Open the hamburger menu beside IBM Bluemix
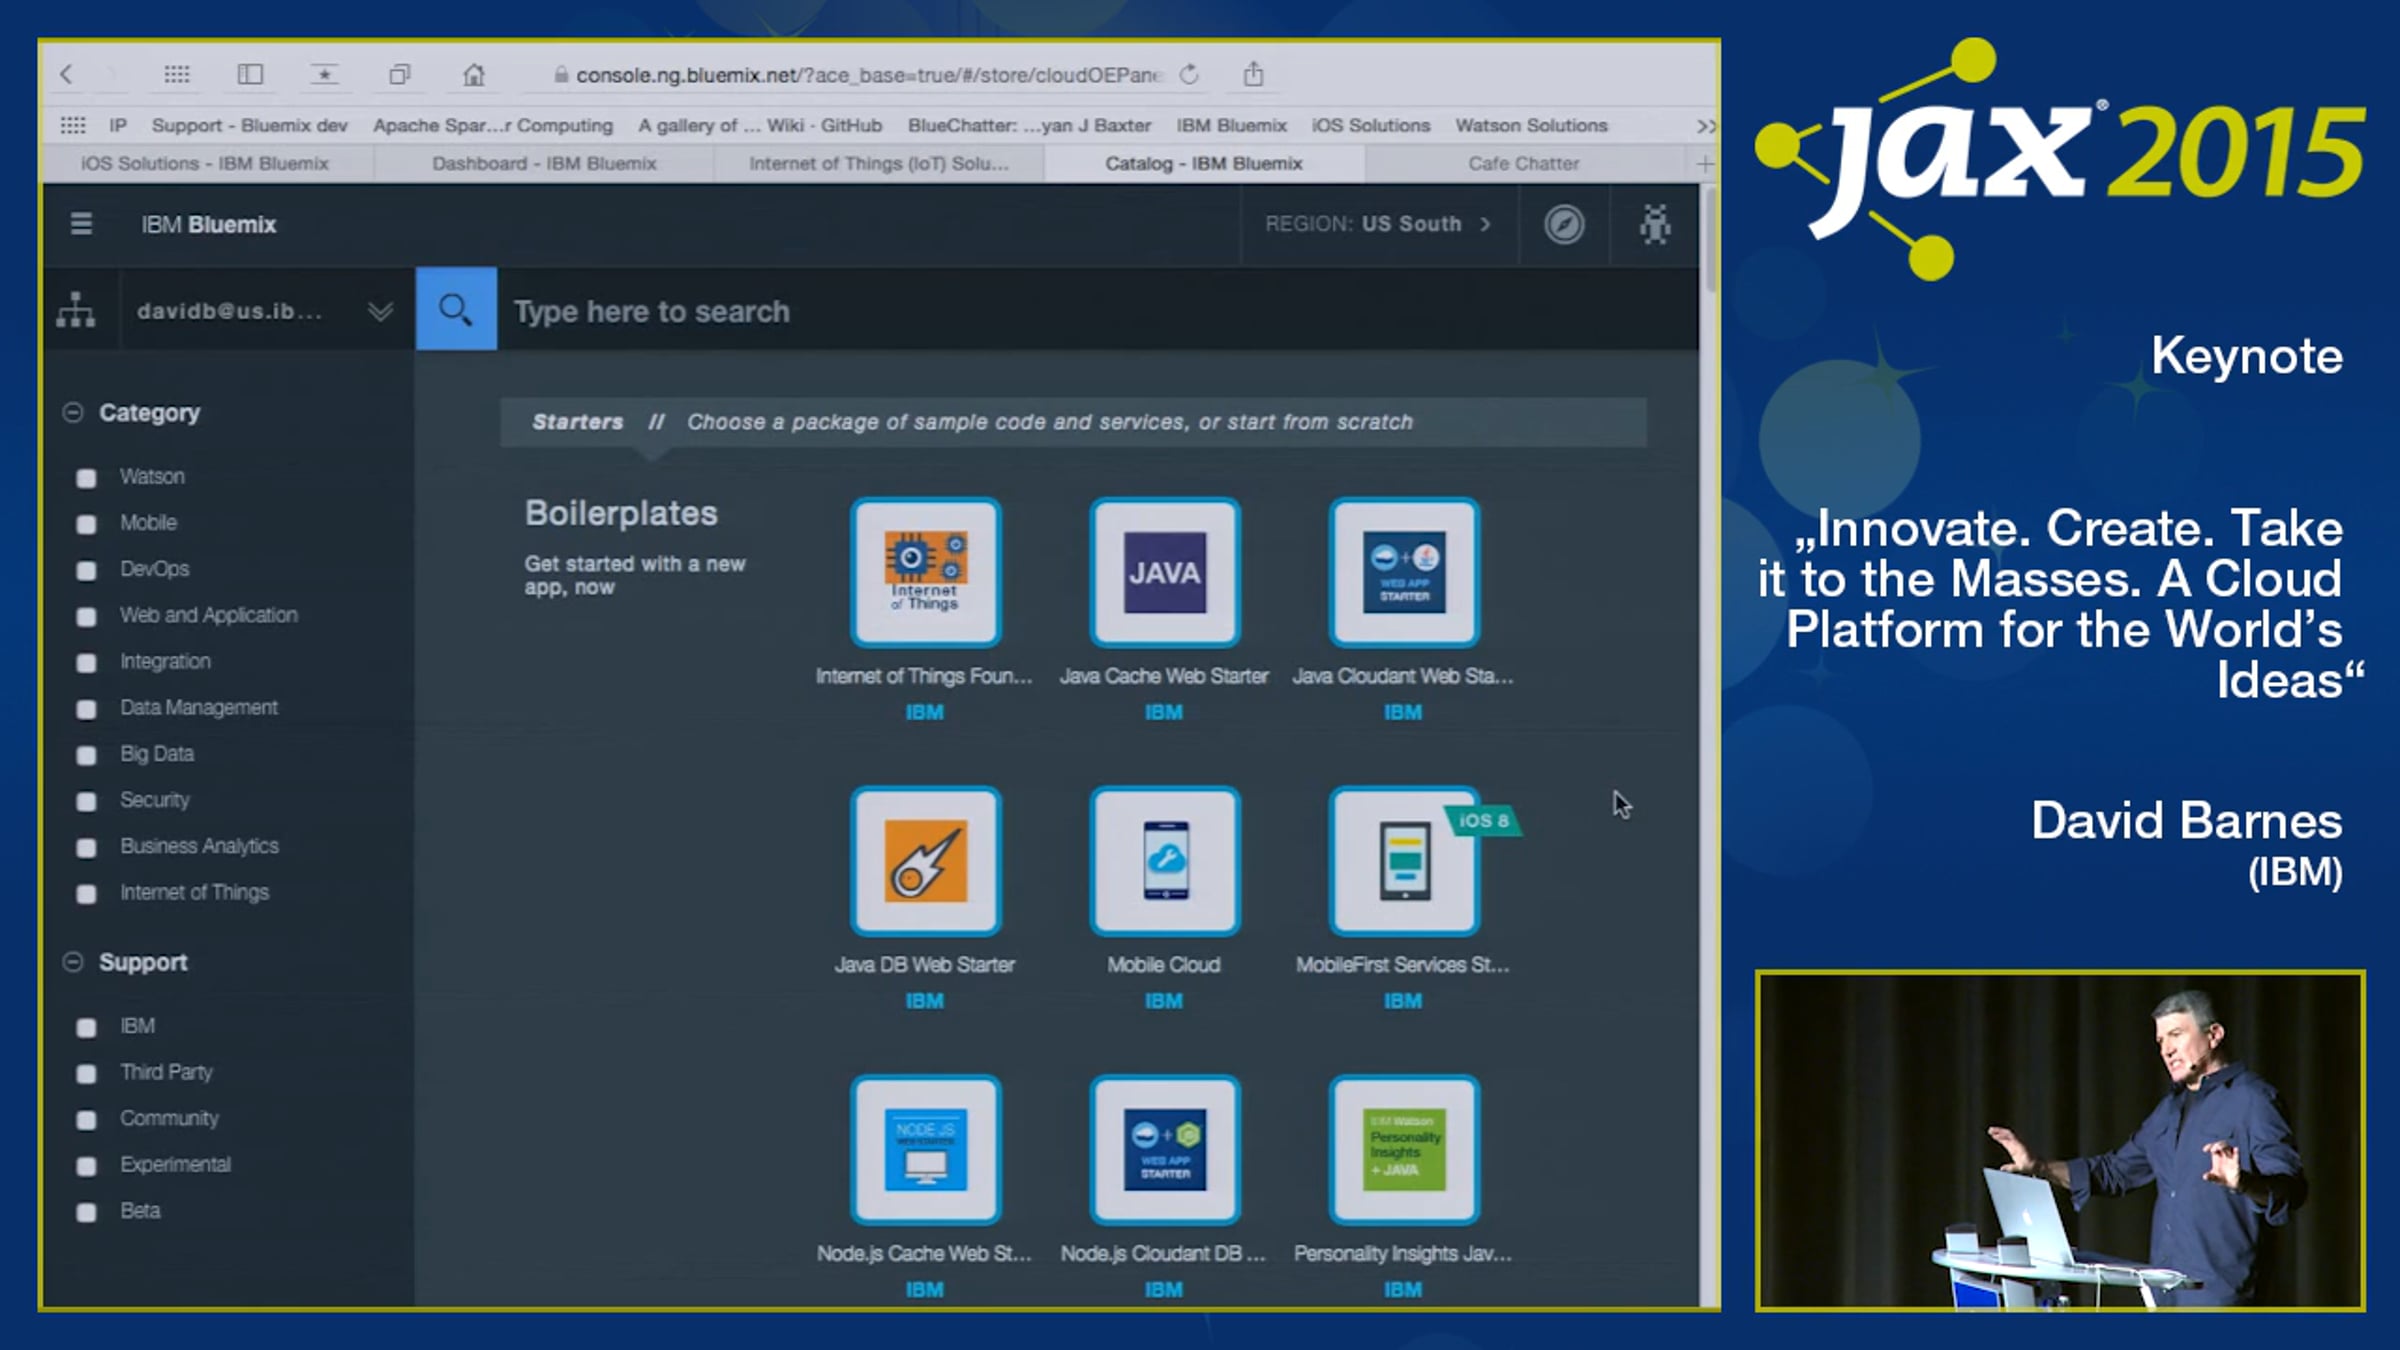The image size is (2400, 1350). (x=81, y=224)
